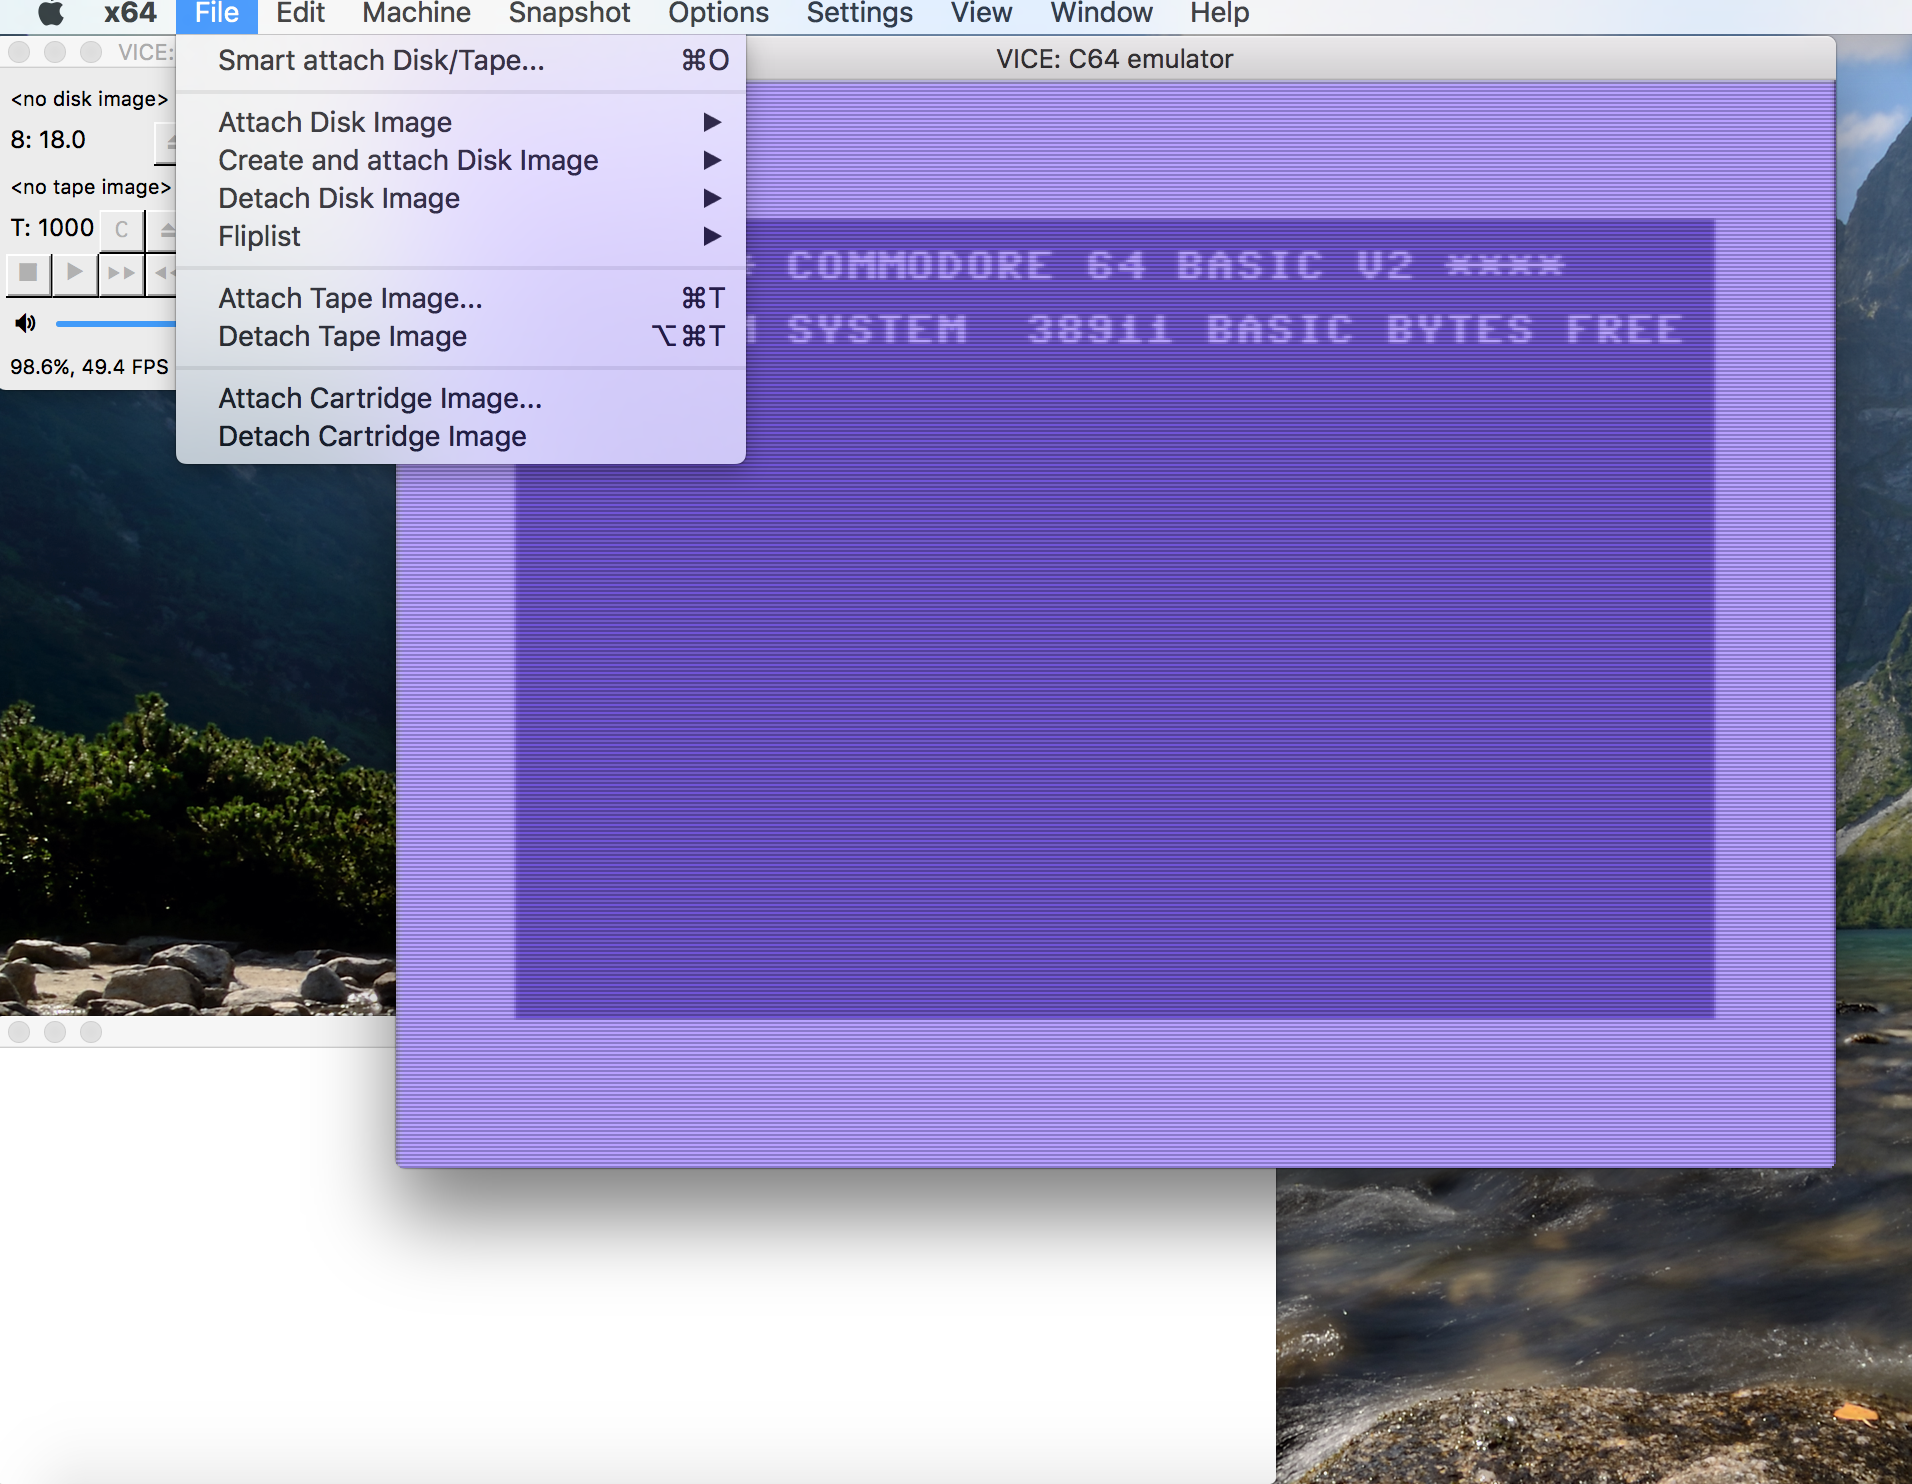Open the Options menu

[x=718, y=13]
